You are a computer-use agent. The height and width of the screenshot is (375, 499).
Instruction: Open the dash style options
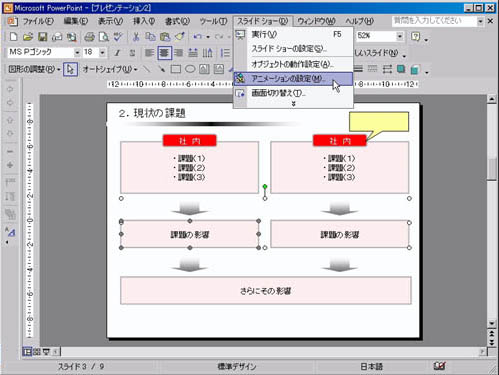(372, 69)
